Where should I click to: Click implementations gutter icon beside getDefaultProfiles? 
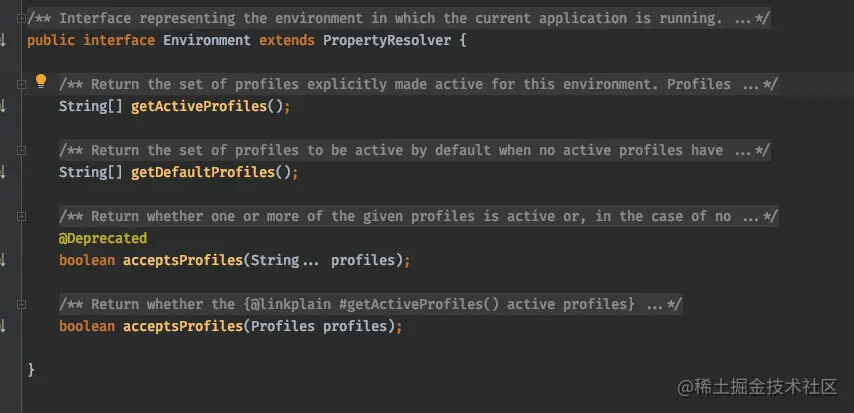tap(2, 172)
